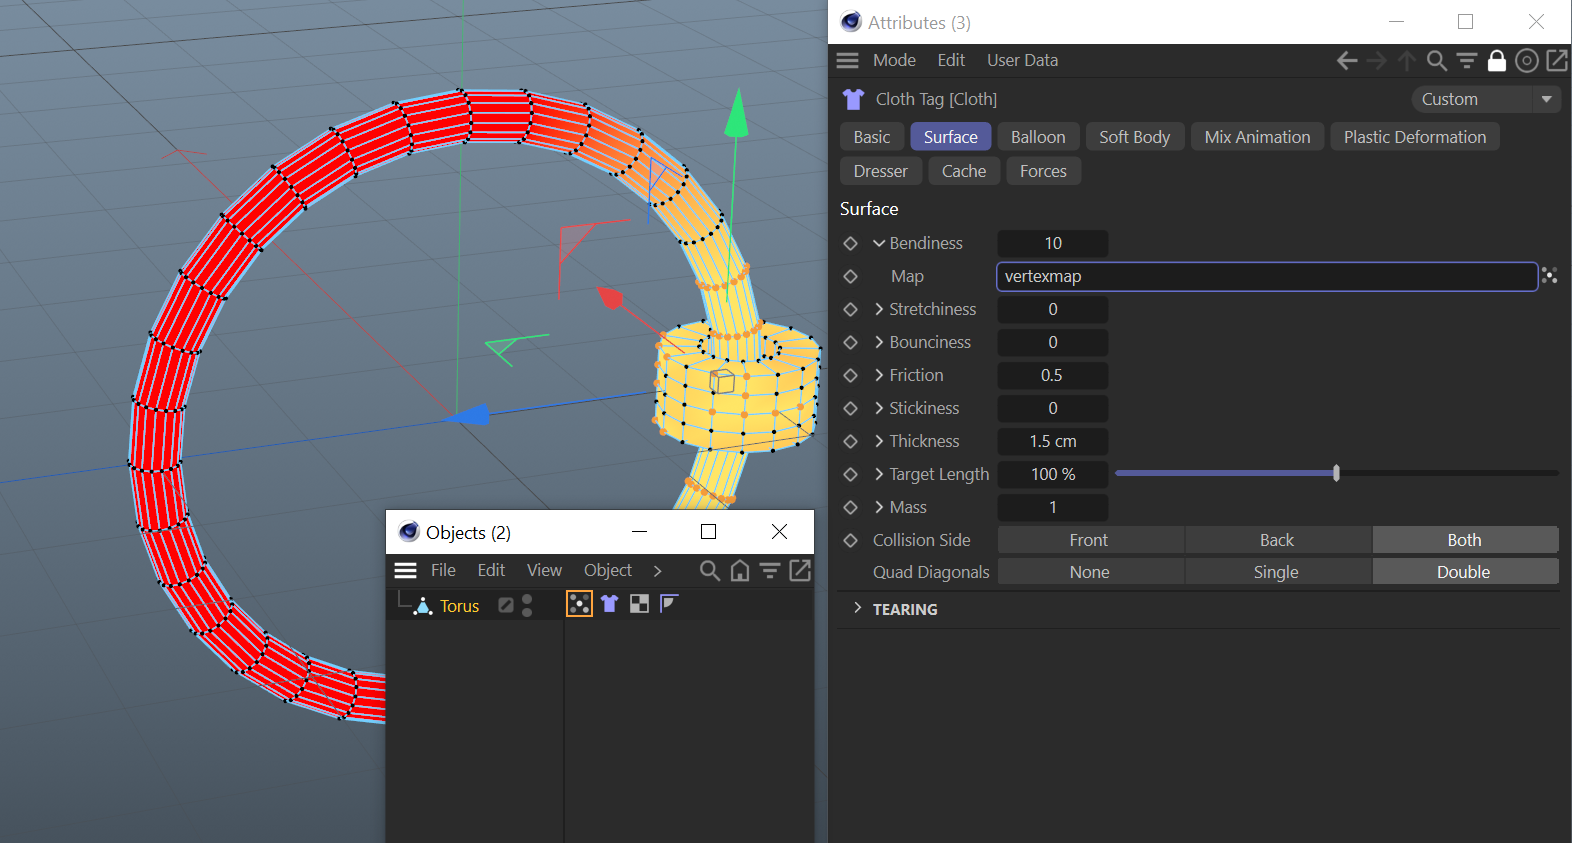
Task: Click the Thickness 1.5 cm field
Action: (x=1053, y=441)
